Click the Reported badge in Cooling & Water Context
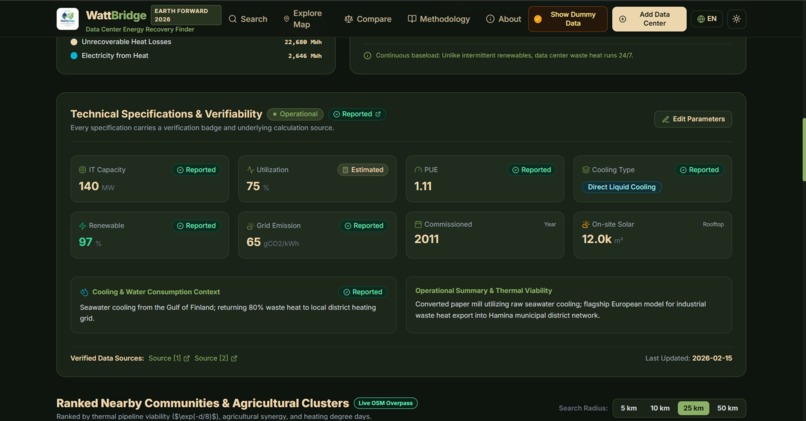 pyautogui.click(x=363, y=292)
